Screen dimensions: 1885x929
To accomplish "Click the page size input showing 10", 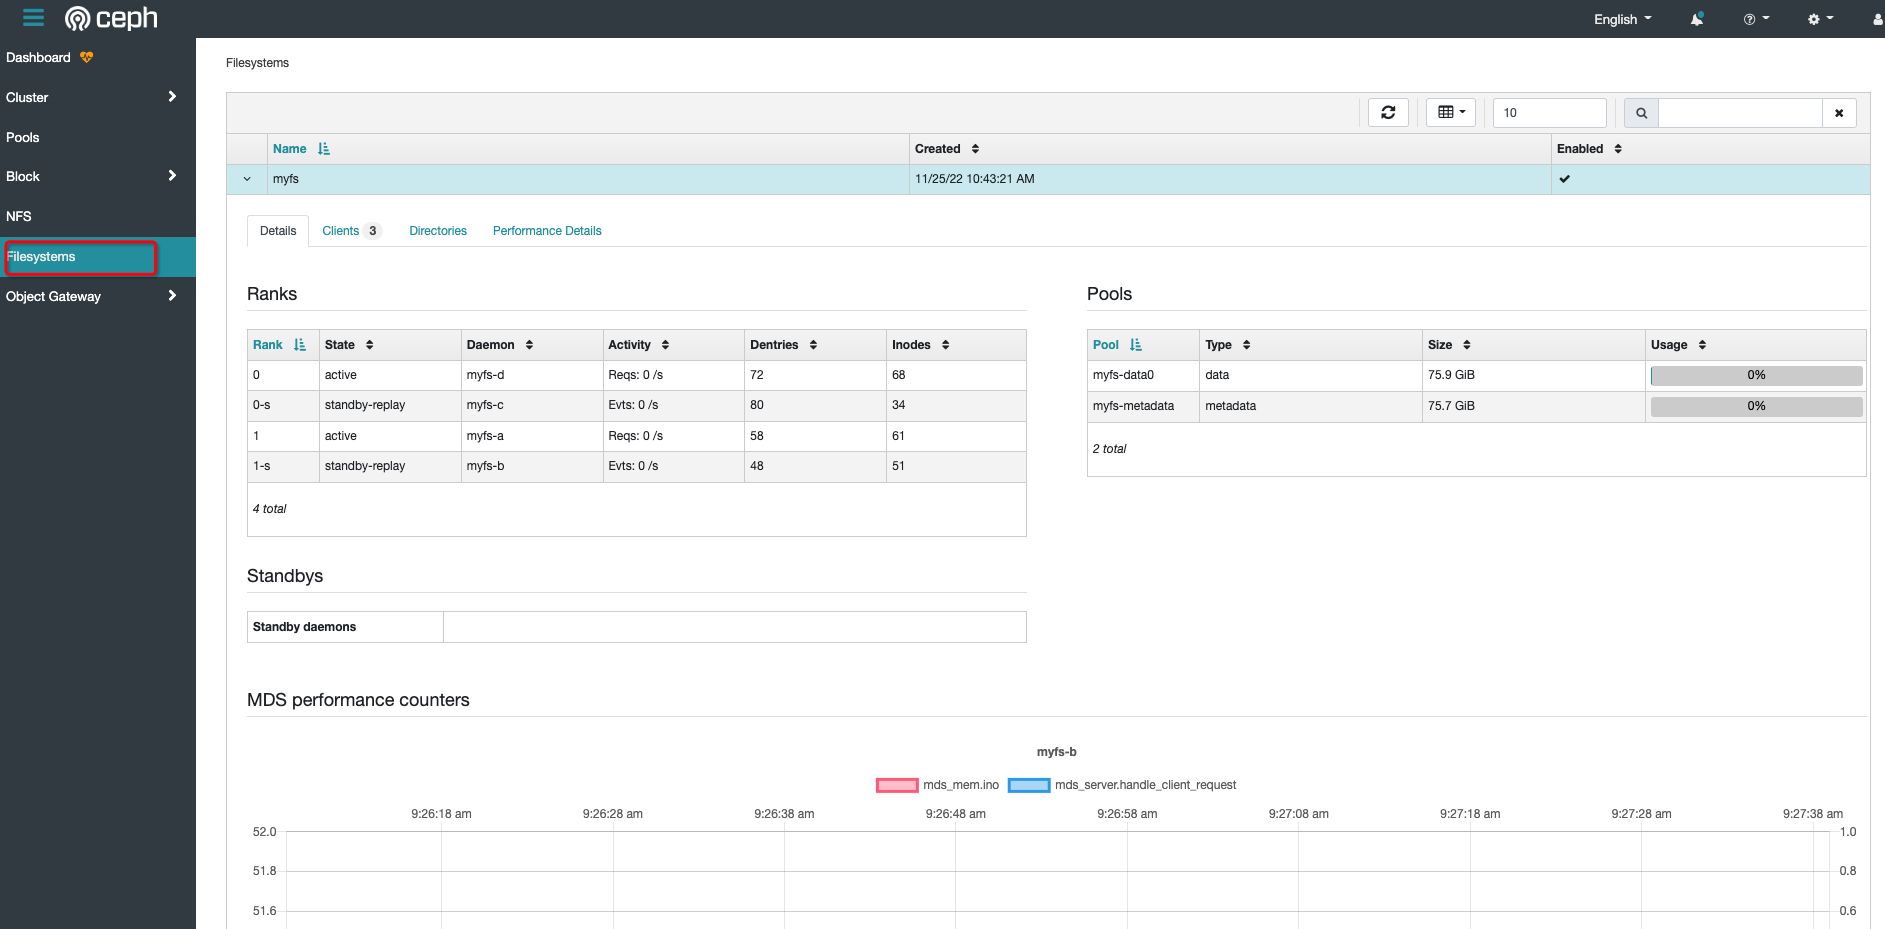I will 1549,113.
